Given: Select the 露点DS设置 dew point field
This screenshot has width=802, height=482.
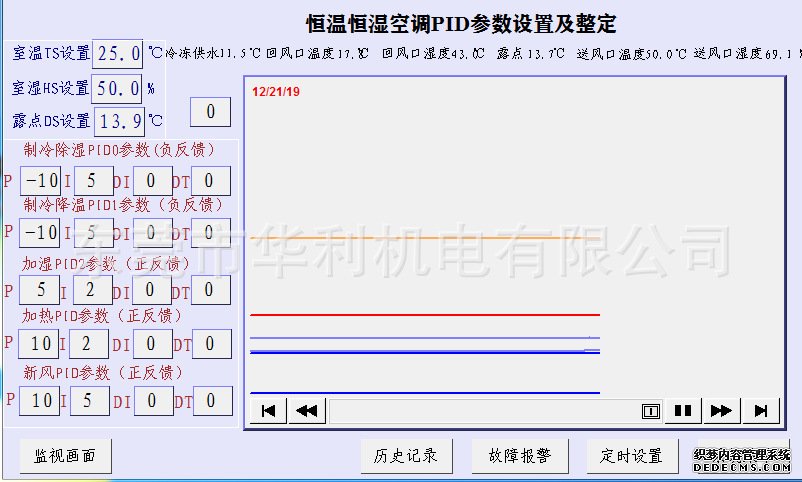Looking at the screenshot, I should click(x=119, y=122).
